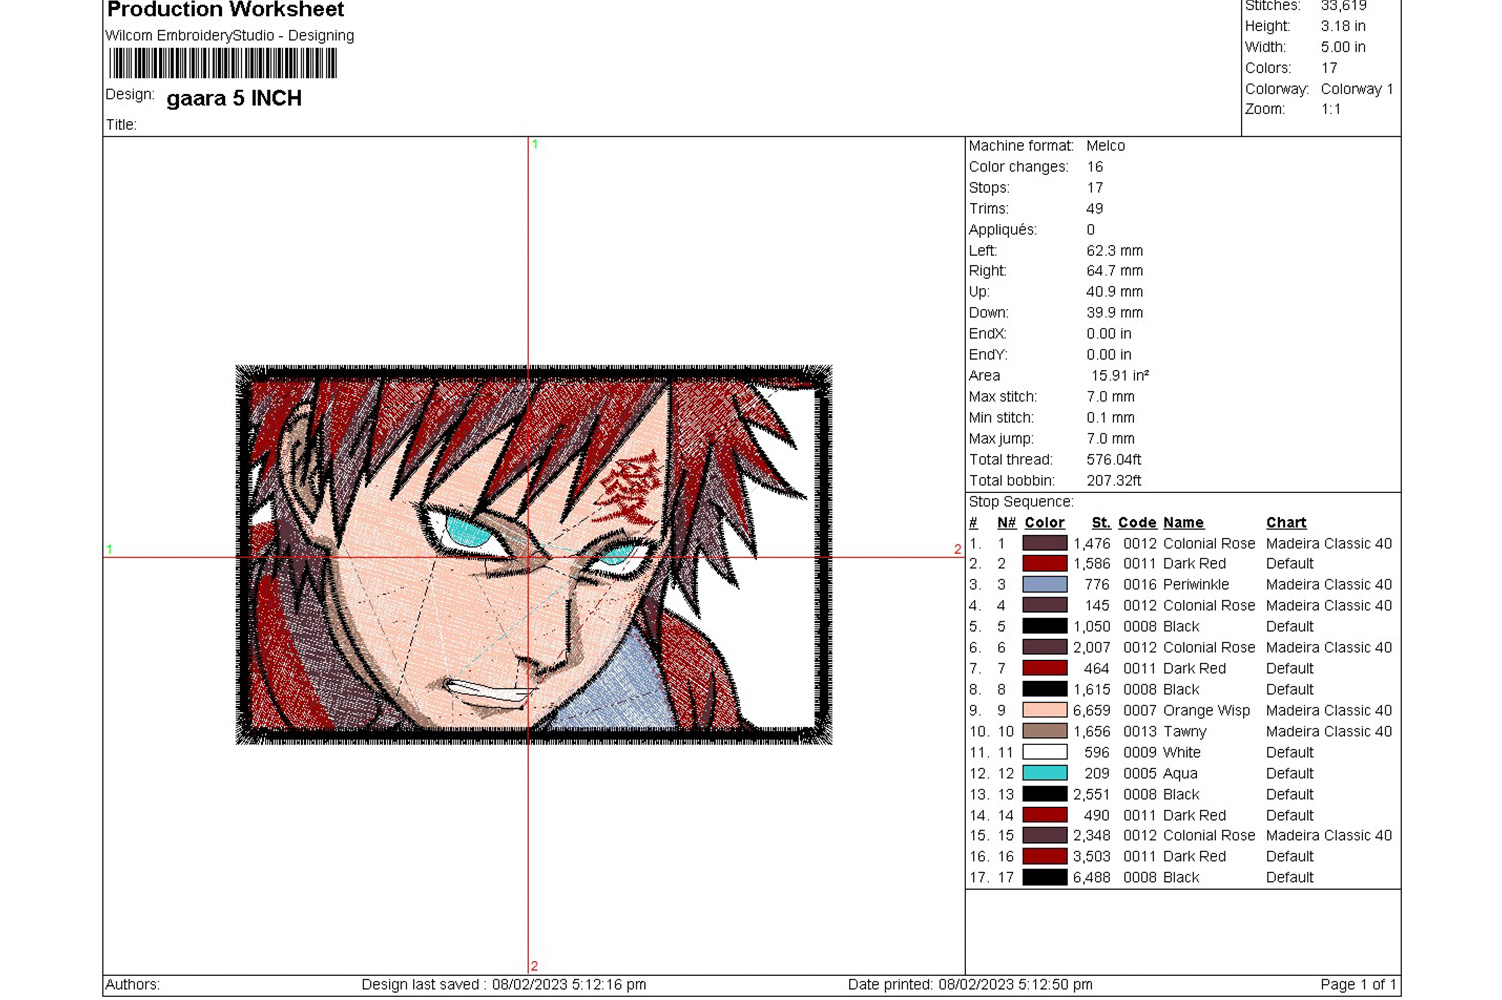Click the Height value '3.18 in'

pos(1343,26)
